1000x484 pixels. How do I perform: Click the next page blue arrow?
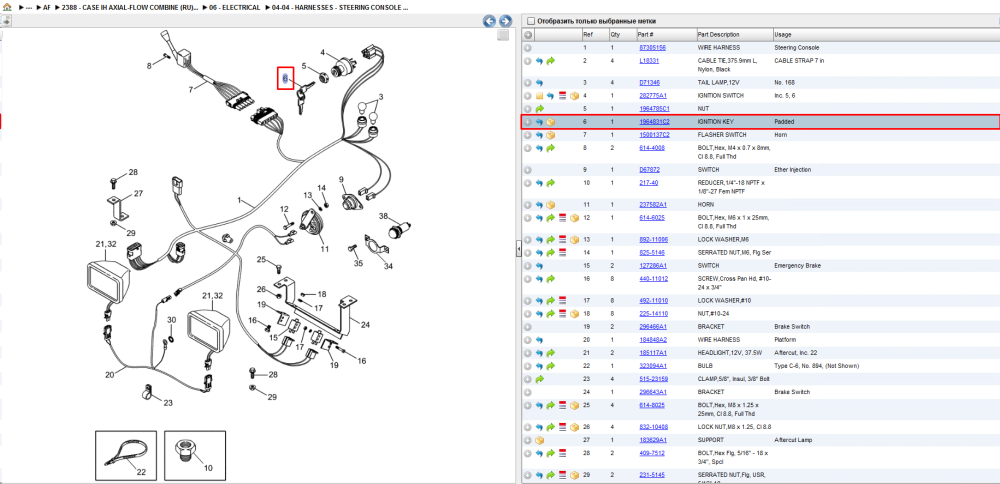point(504,21)
